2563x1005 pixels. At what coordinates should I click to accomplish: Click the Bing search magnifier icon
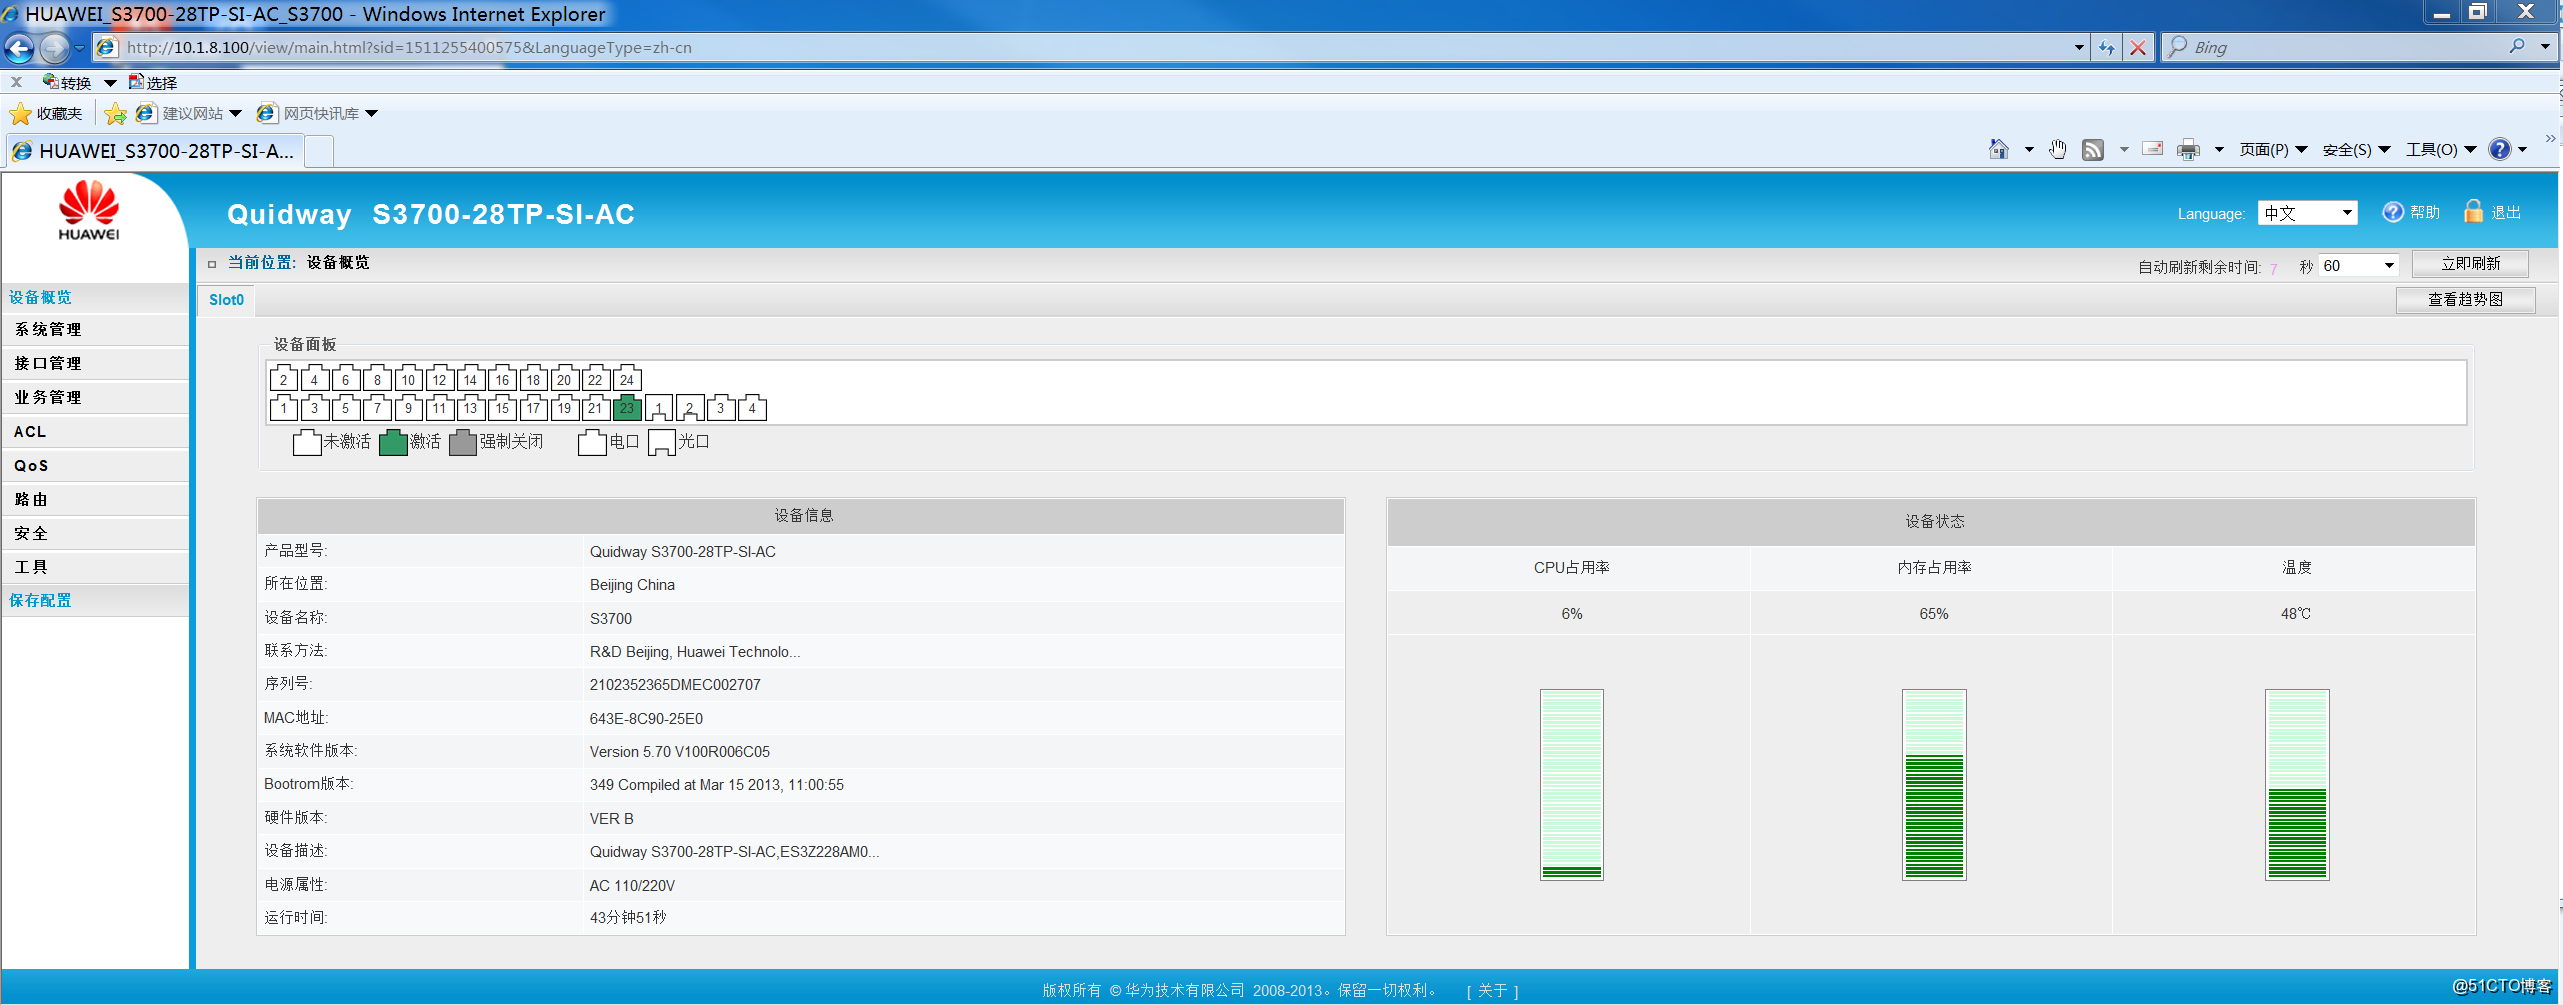click(2517, 46)
